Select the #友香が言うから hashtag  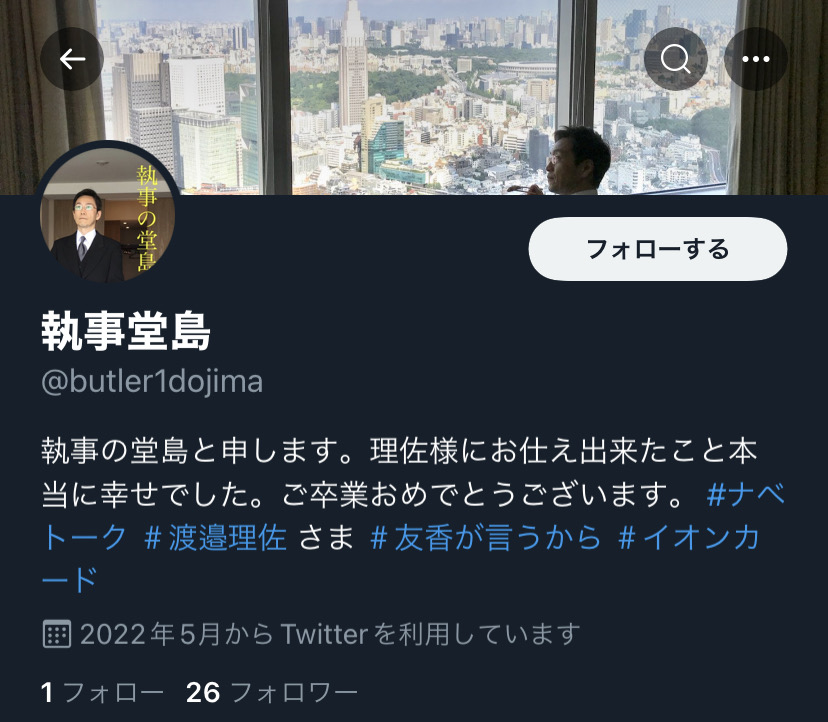pyautogui.click(x=486, y=538)
